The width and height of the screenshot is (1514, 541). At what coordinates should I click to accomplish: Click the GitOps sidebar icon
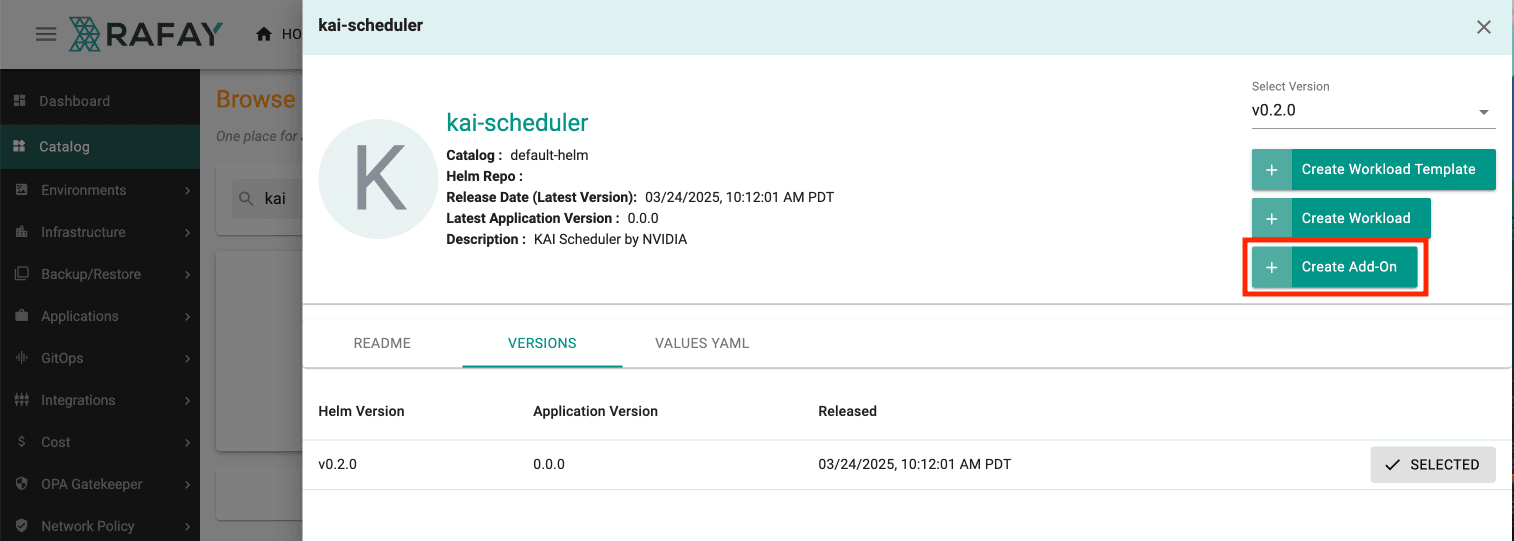pyautogui.click(x=21, y=358)
